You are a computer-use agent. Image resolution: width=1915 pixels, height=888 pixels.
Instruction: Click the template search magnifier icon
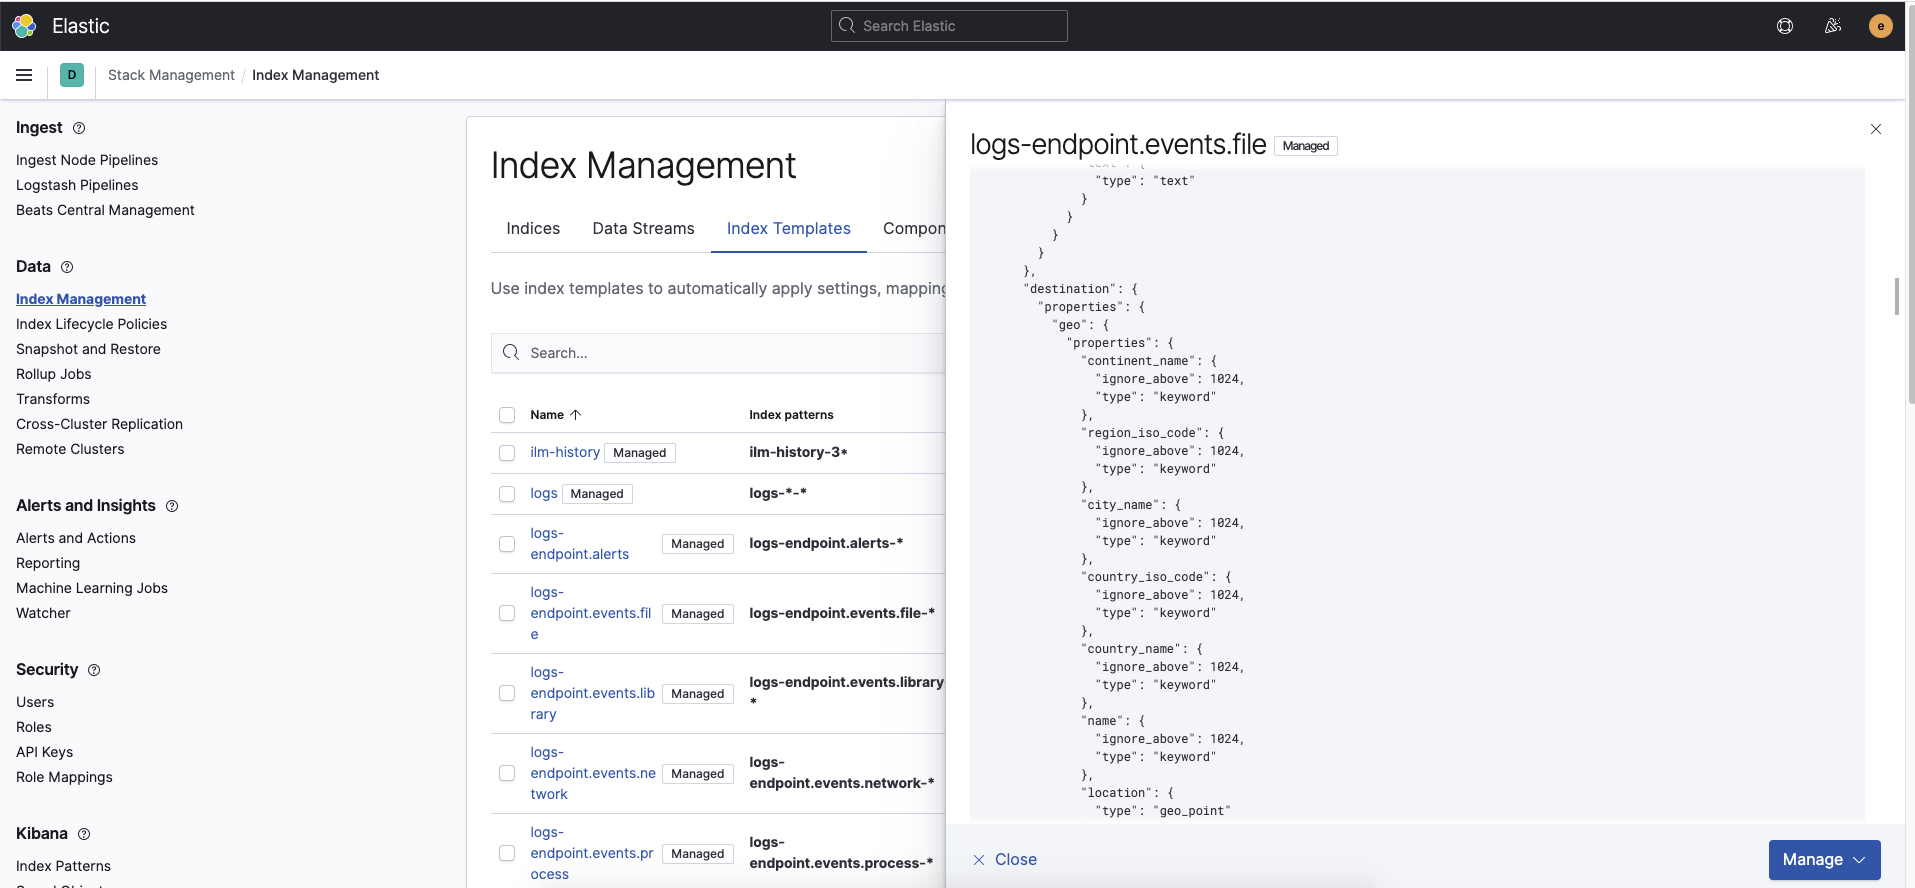[511, 352]
